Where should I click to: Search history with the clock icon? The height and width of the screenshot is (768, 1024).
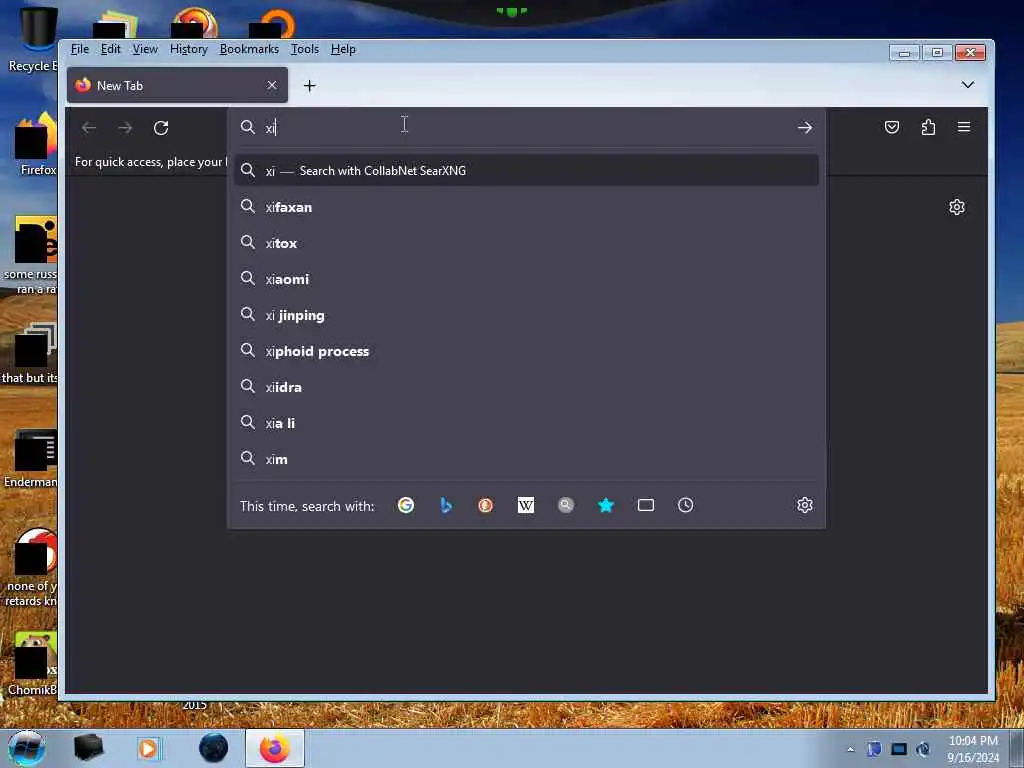coord(686,505)
